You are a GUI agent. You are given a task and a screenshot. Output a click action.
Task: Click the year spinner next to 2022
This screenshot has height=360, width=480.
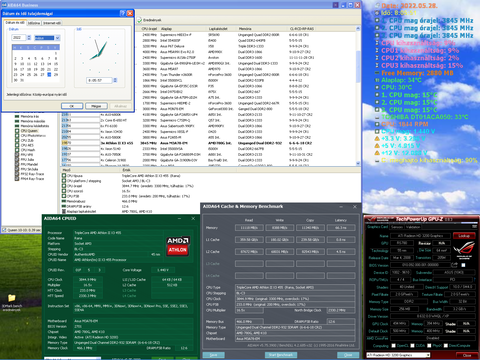29,38
